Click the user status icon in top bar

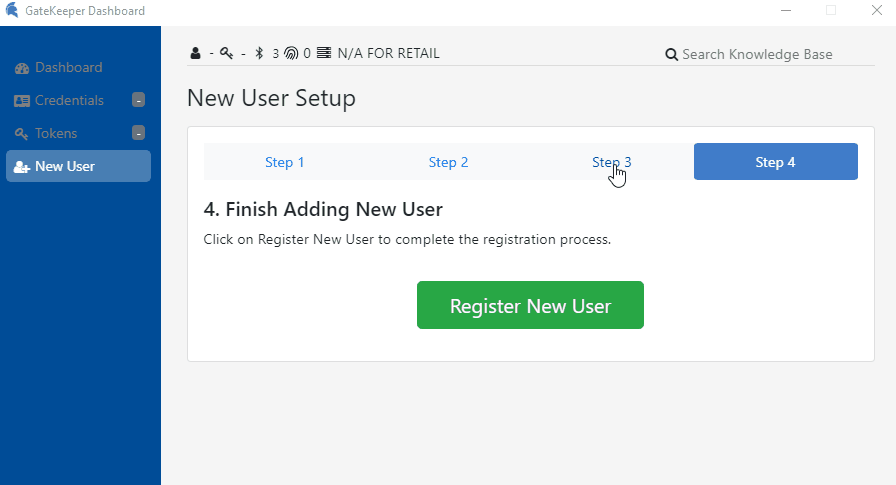coord(195,54)
